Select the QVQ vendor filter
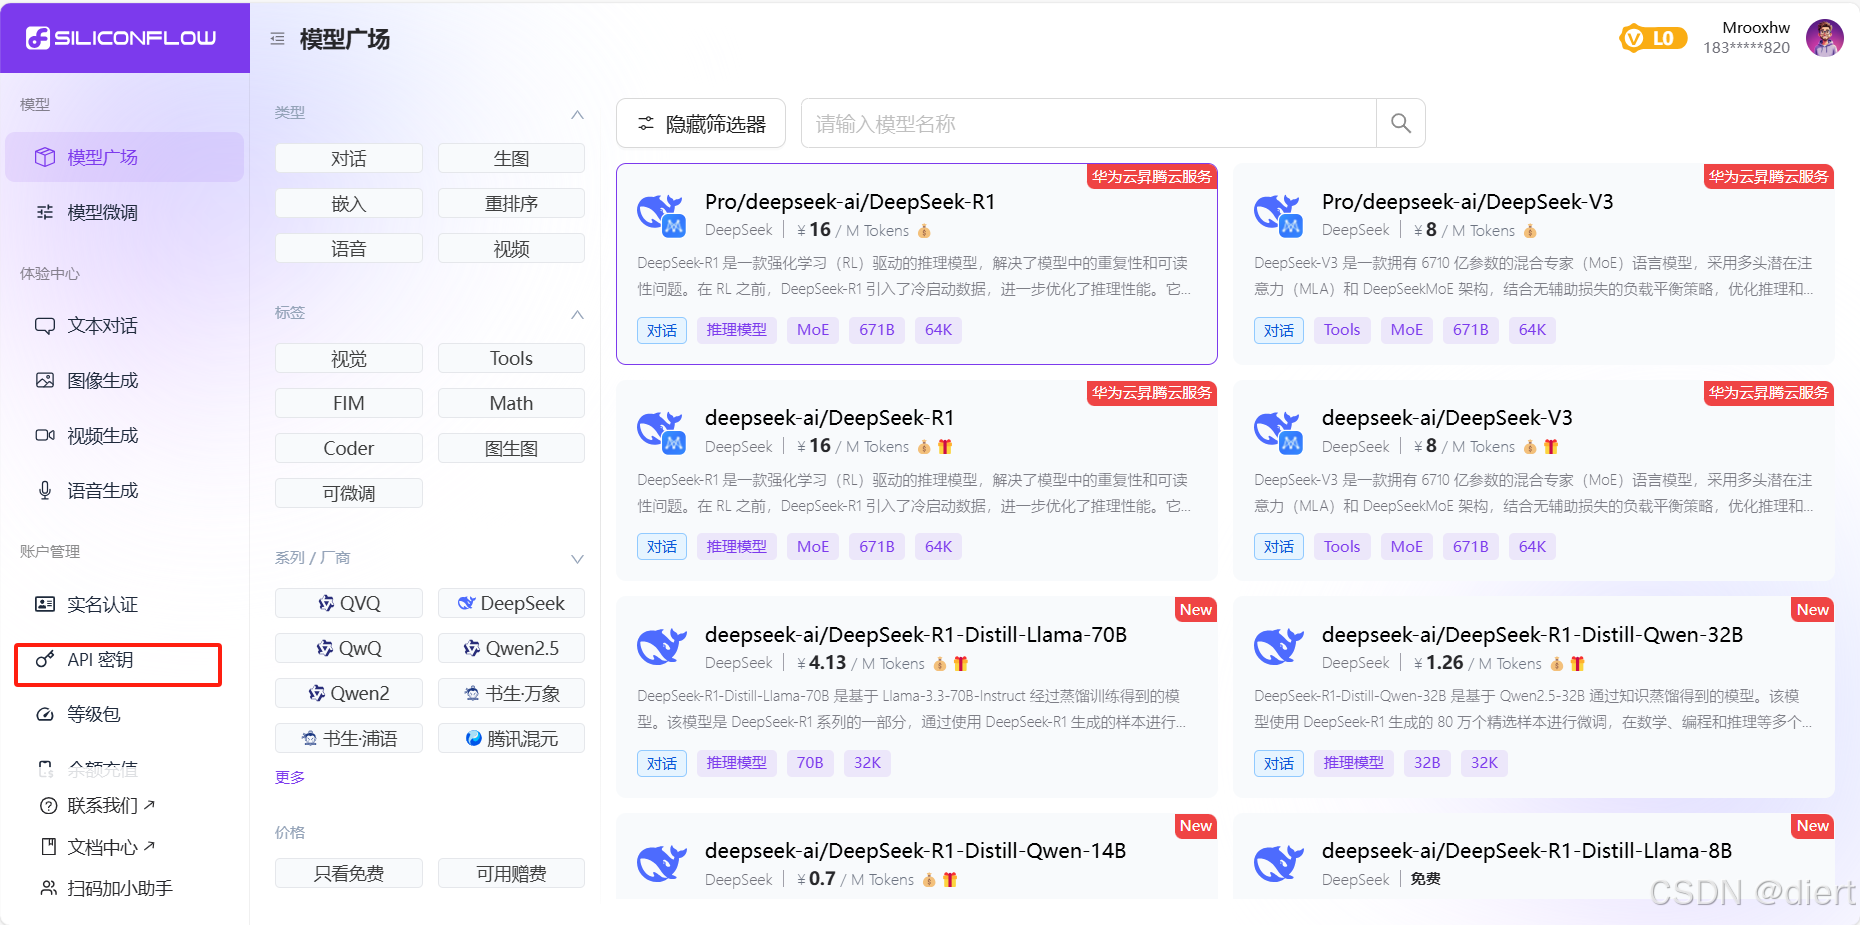Screen dimensions: 1860x925 349,603
